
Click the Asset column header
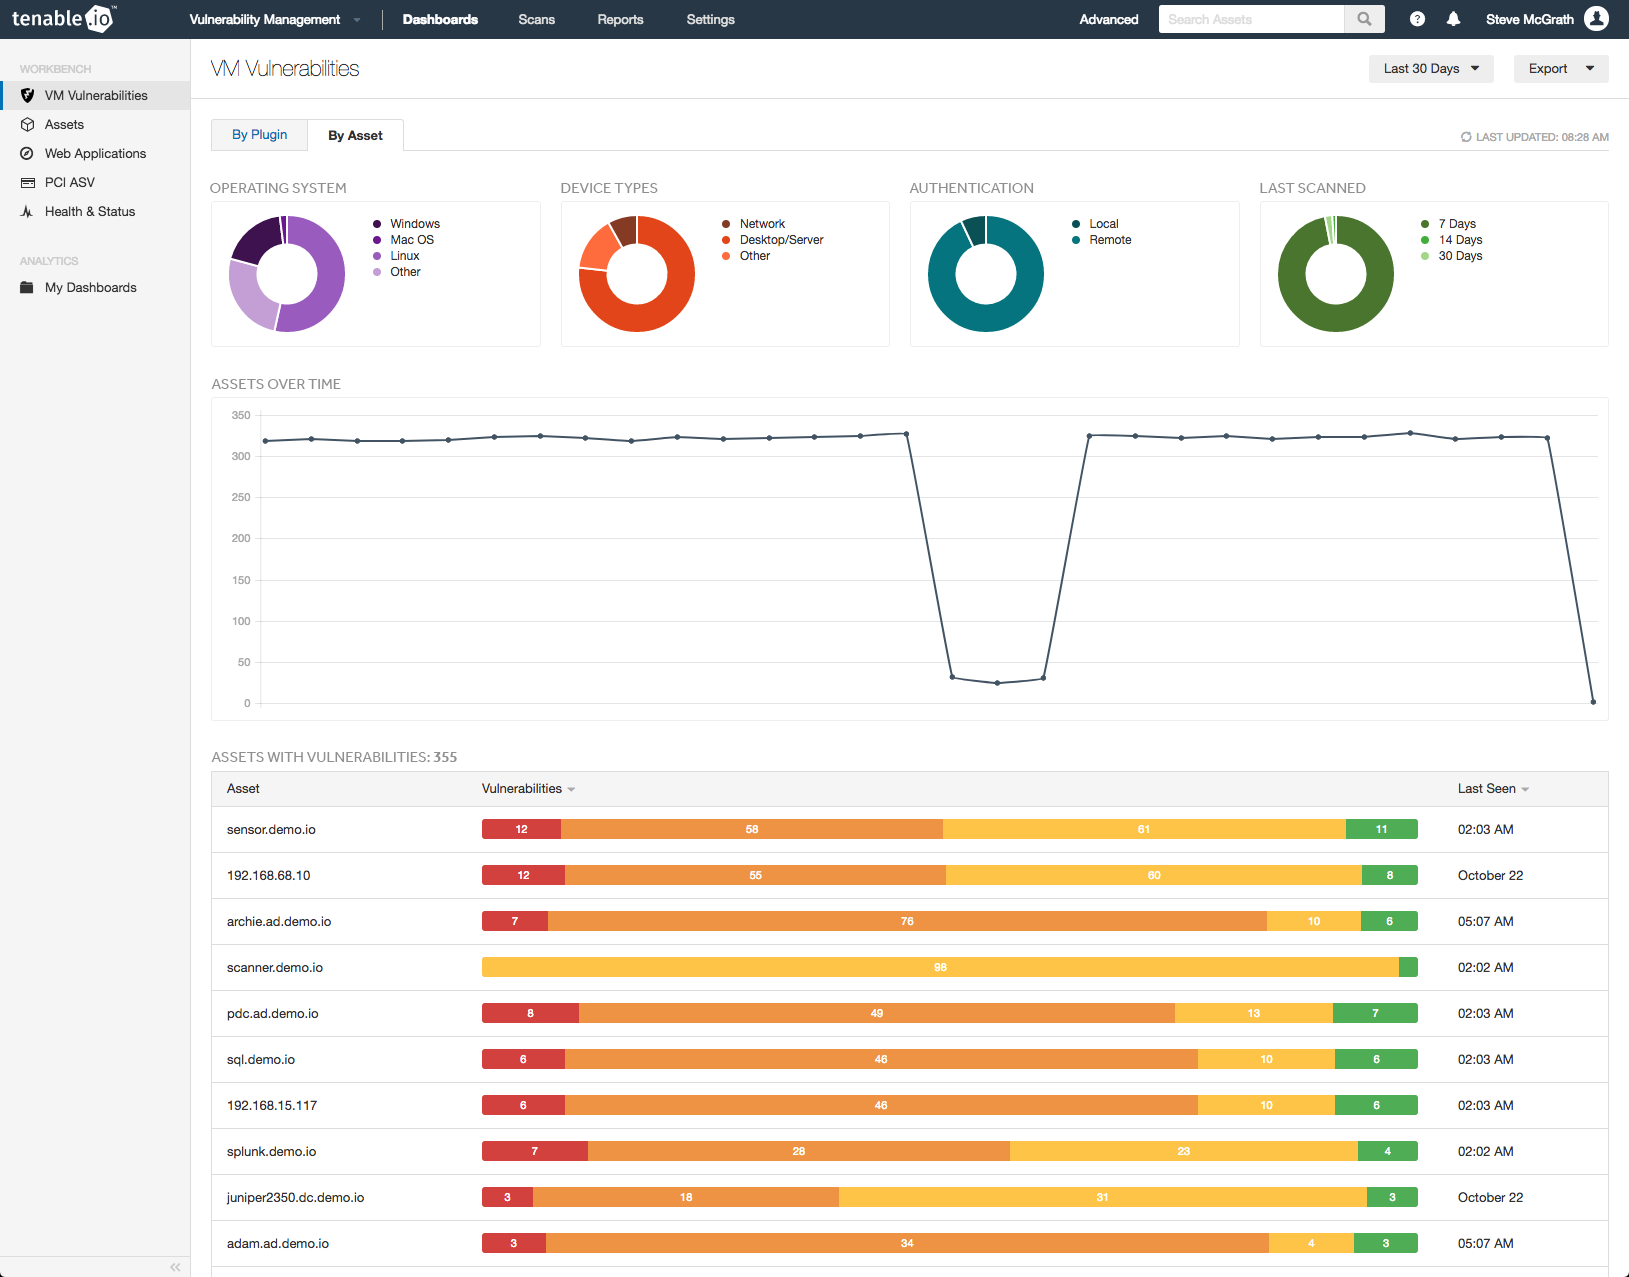pos(243,789)
